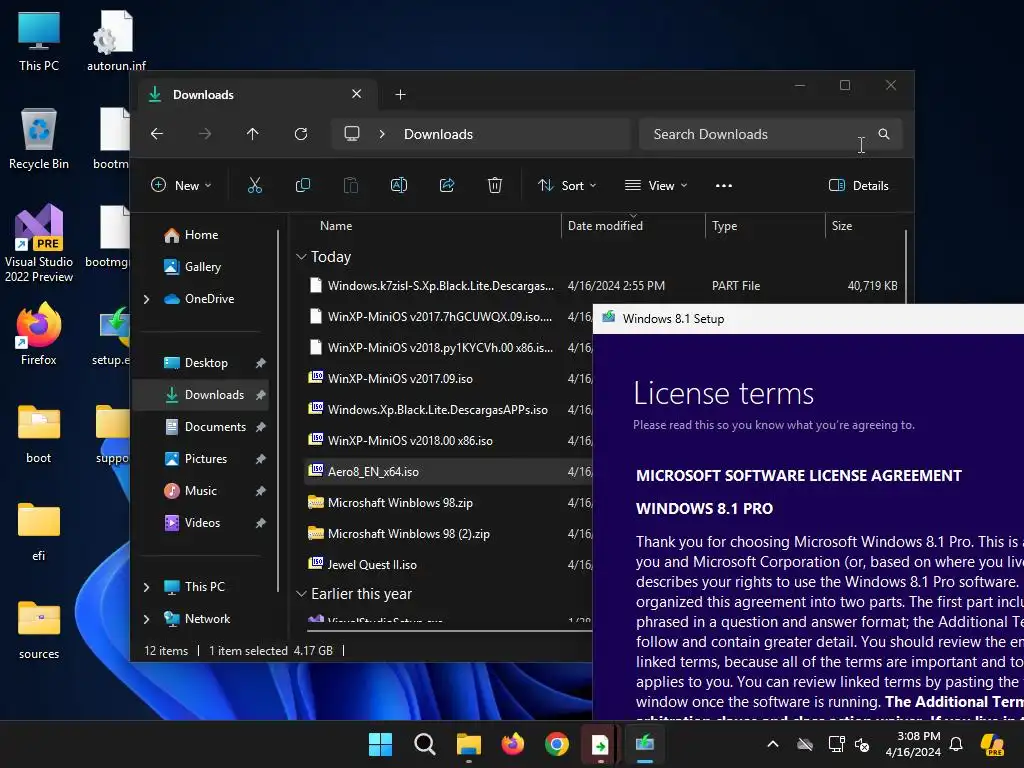Refresh the Downloads folder view
Image resolution: width=1024 pixels, height=768 pixels.
tap(301, 134)
